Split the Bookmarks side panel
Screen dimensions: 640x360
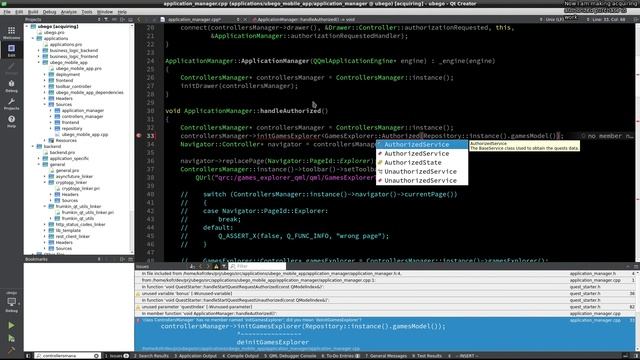[x=122, y=259]
